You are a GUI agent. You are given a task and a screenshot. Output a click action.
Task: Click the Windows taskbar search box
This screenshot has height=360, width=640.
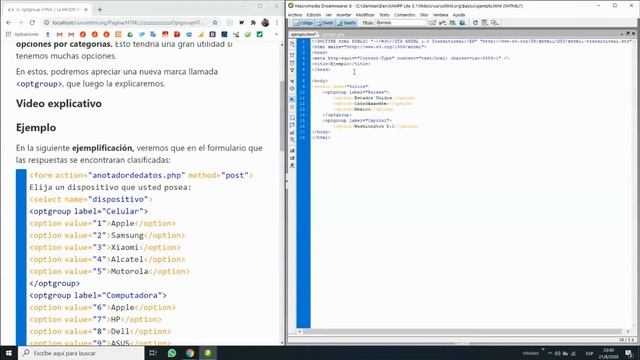pos(81,353)
